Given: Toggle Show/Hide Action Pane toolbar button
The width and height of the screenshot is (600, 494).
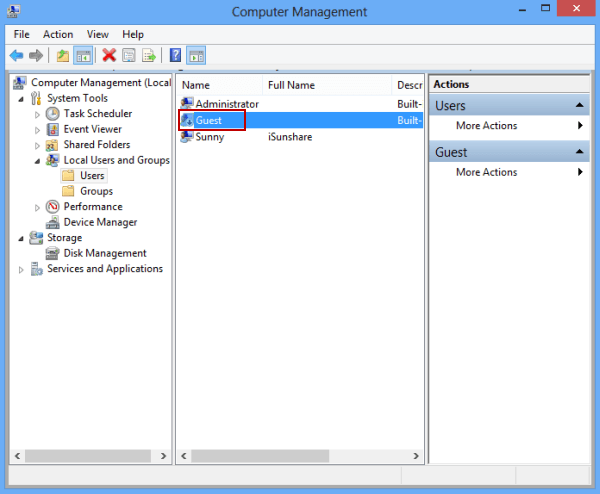Looking at the screenshot, I should [195, 56].
